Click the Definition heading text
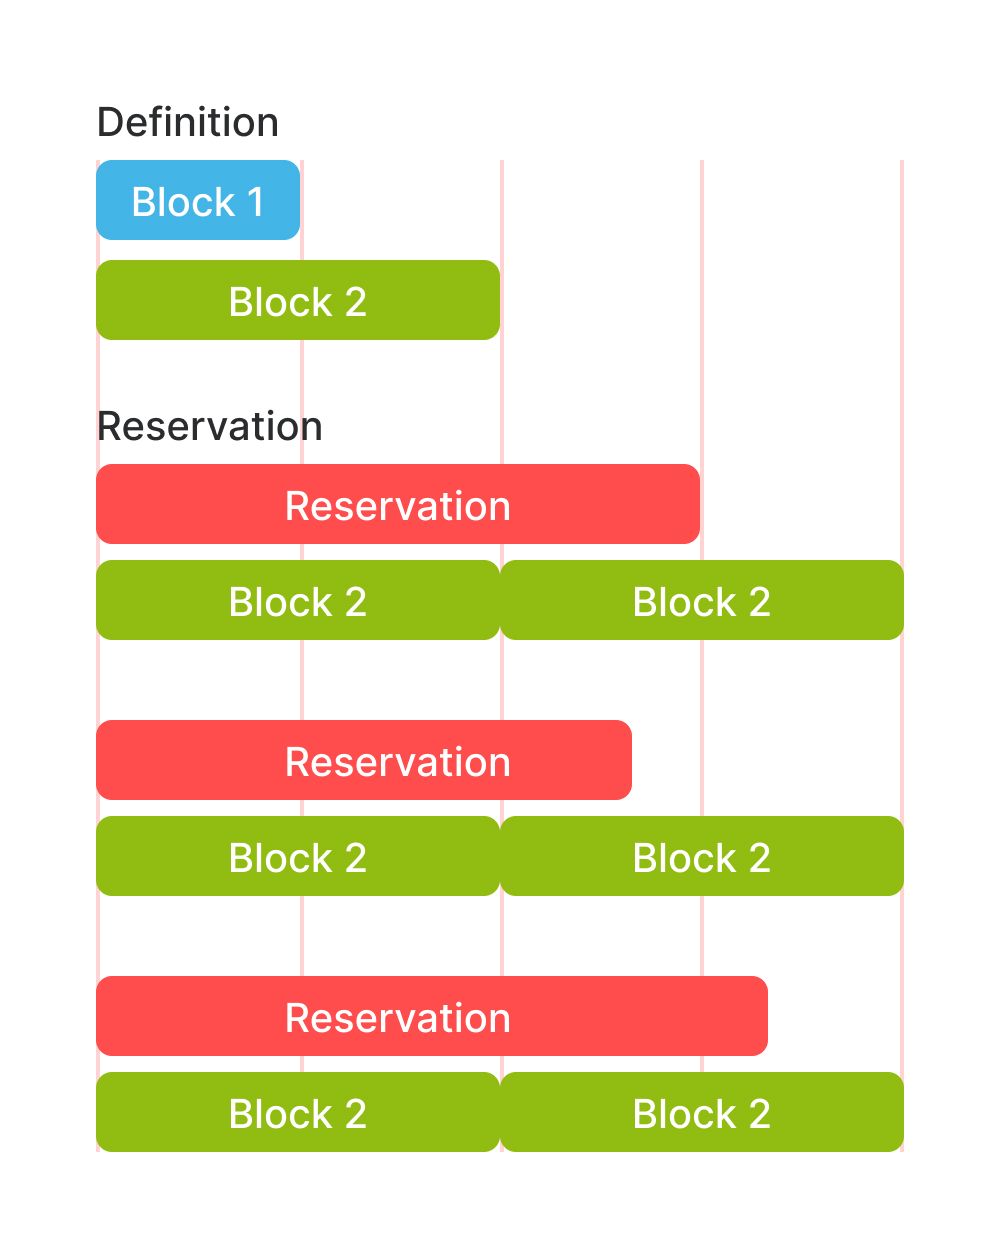Image resolution: width=1000 pixels, height=1248 pixels. pyautogui.click(x=187, y=123)
